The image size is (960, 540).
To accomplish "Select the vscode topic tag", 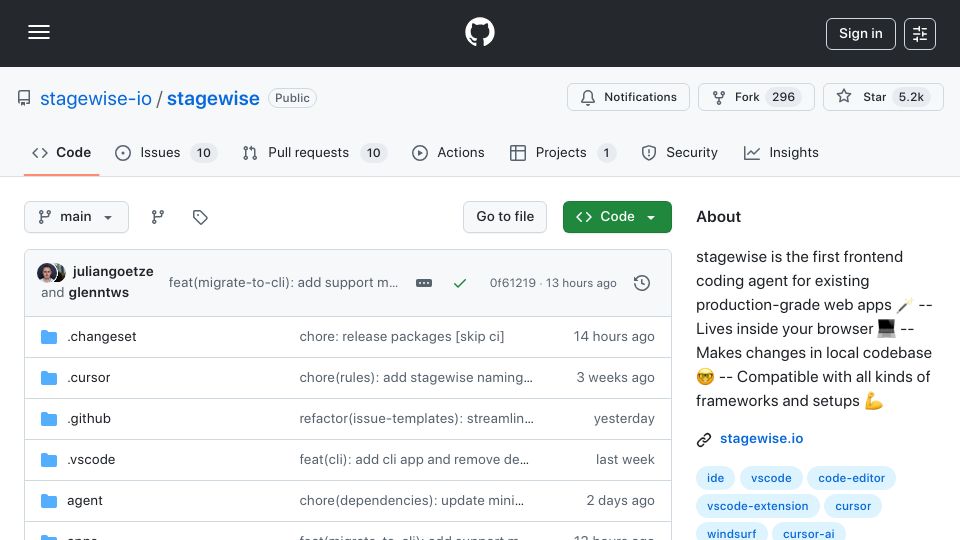I will click(x=771, y=478).
